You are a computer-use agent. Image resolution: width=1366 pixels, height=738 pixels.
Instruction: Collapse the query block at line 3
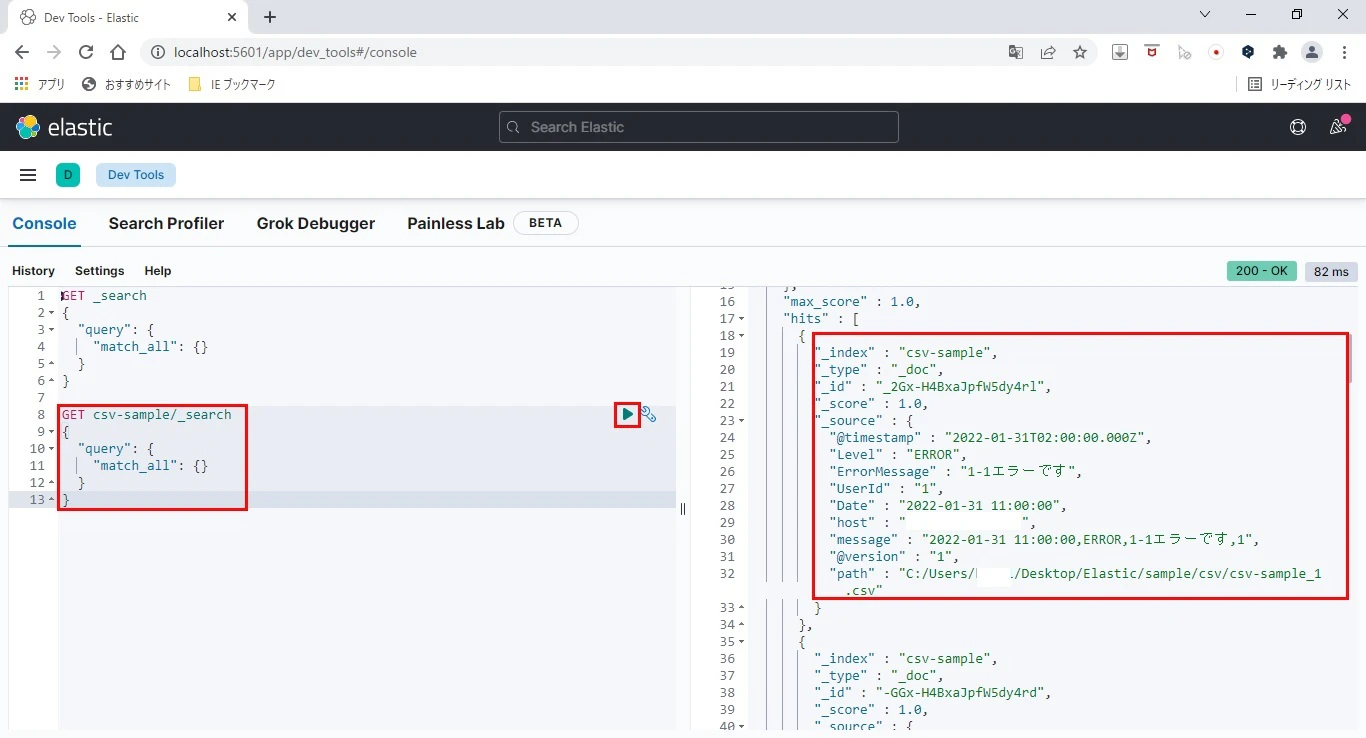click(x=51, y=330)
